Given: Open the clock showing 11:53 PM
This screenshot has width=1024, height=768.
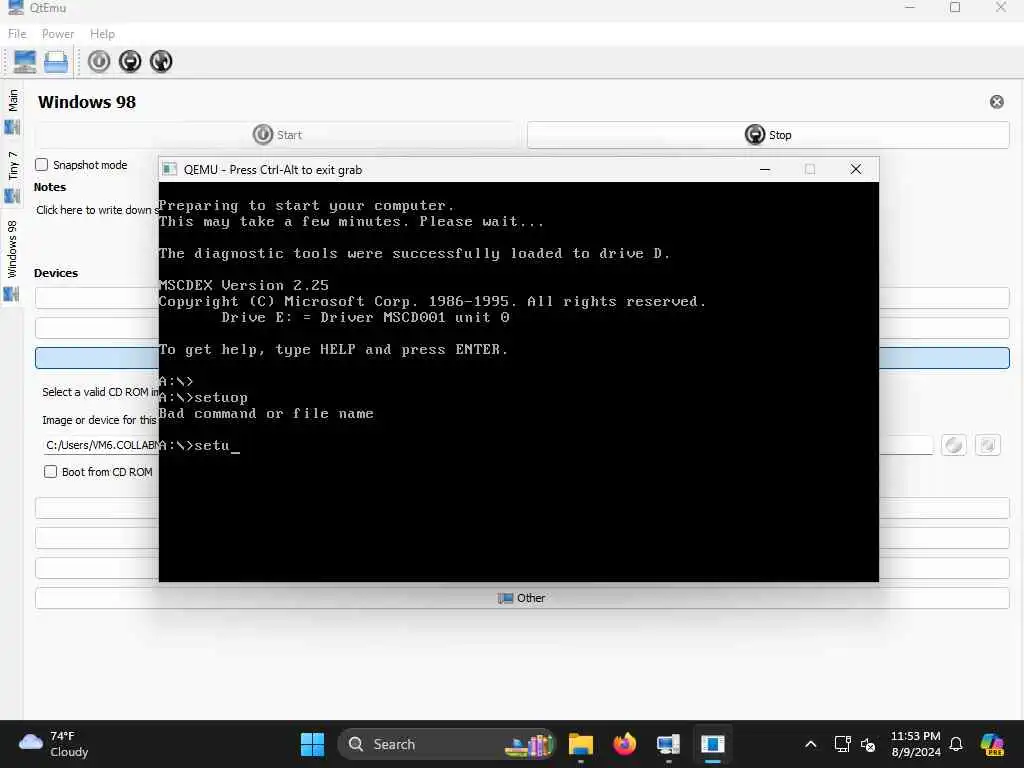Looking at the screenshot, I should point(916,744).
